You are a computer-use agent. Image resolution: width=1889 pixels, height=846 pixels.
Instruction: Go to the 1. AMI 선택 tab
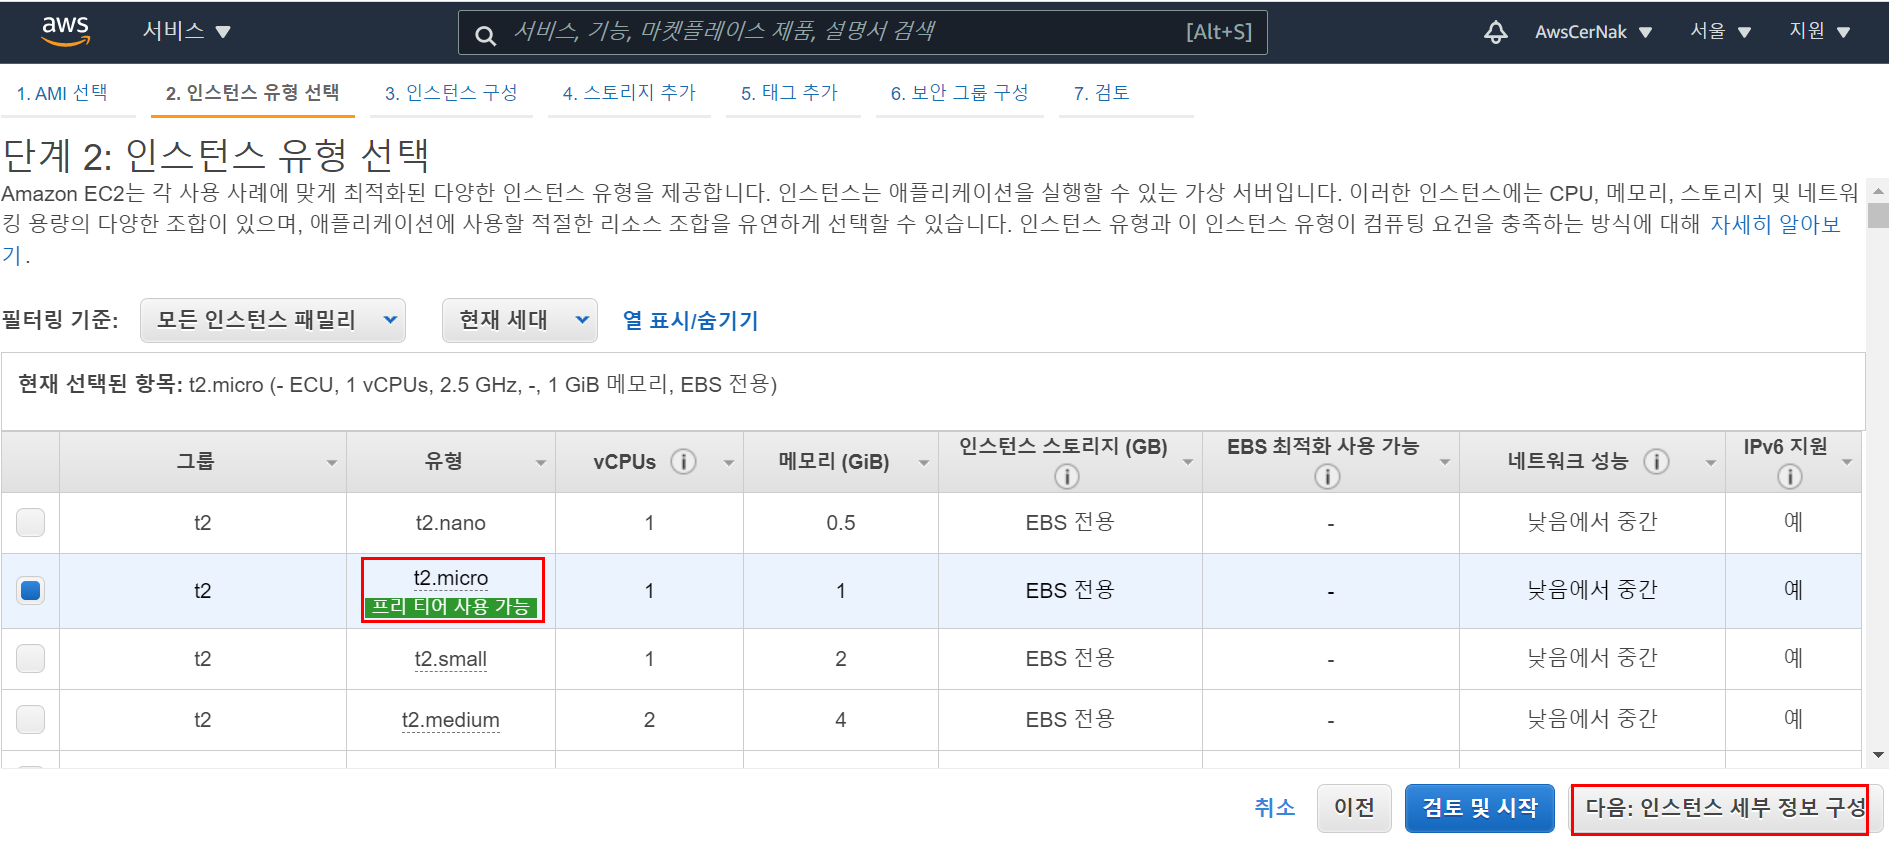pyautogui.click(x=62, y=93)
